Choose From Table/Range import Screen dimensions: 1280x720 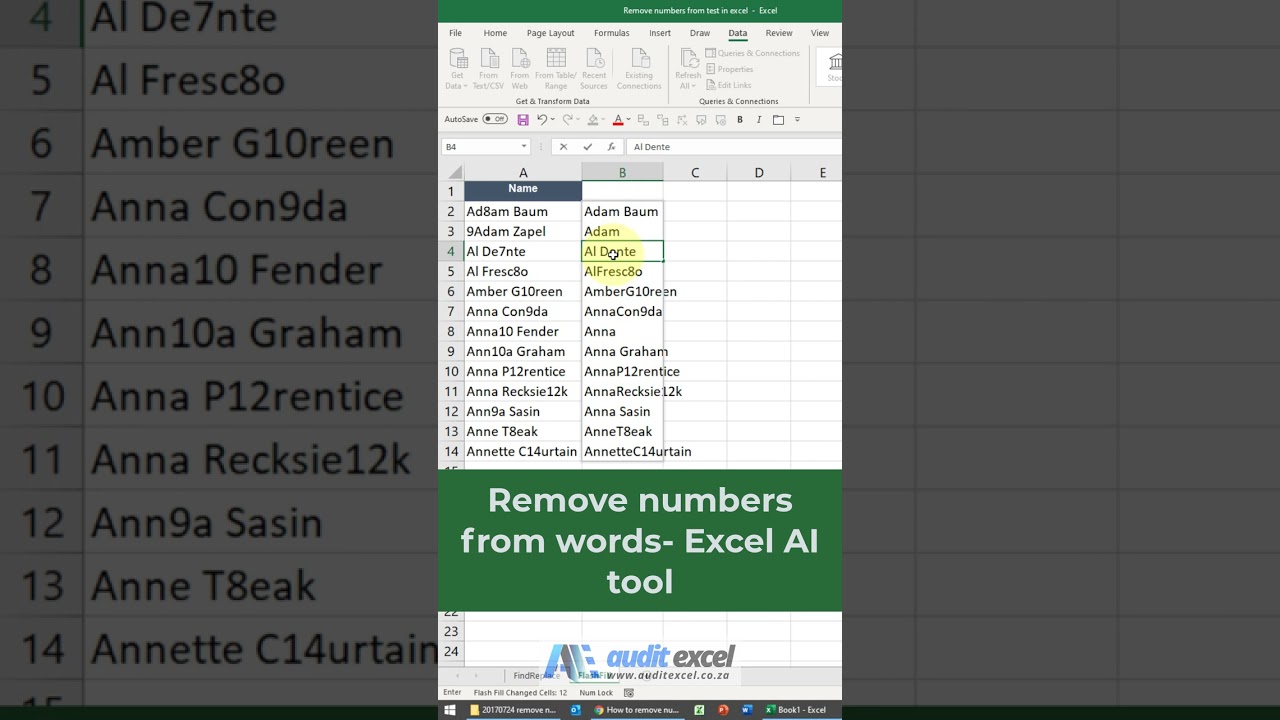(x=556, y=68)
